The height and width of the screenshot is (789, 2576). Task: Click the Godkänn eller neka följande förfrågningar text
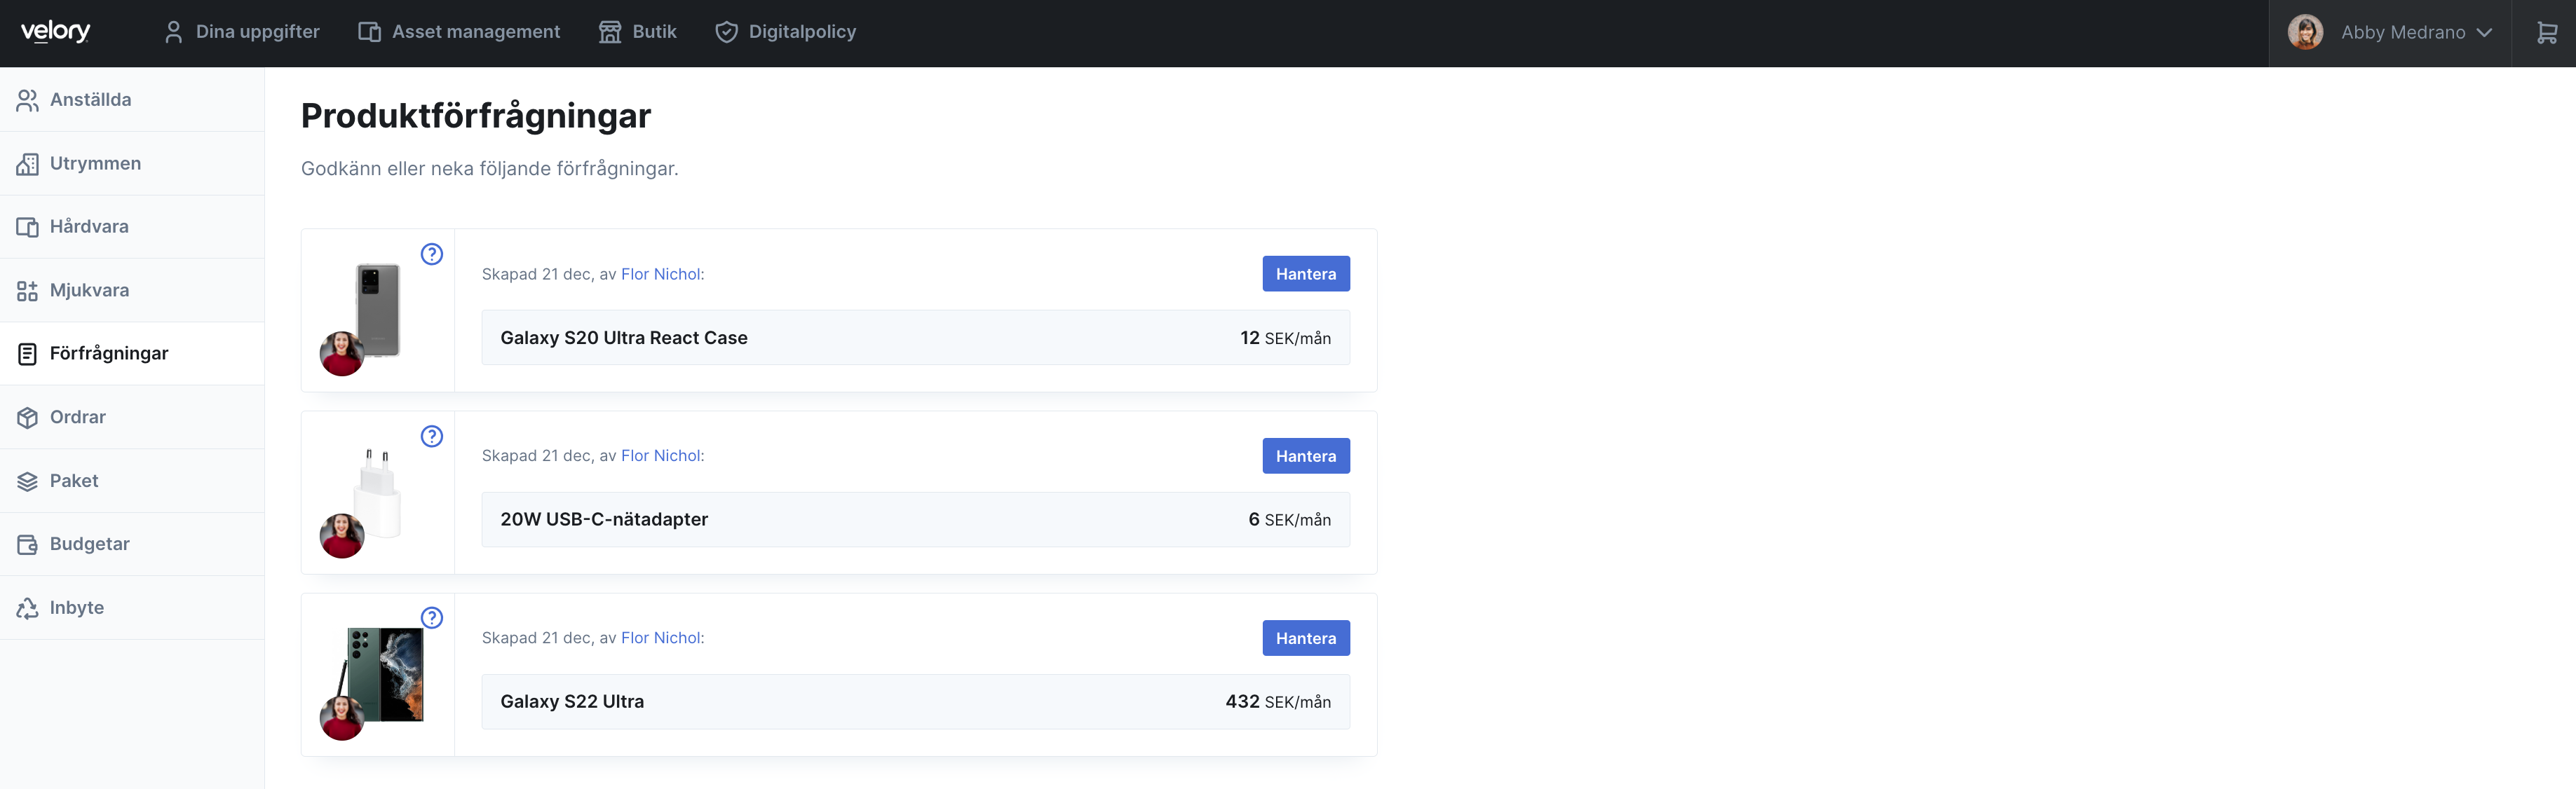(x=490, y=169)
